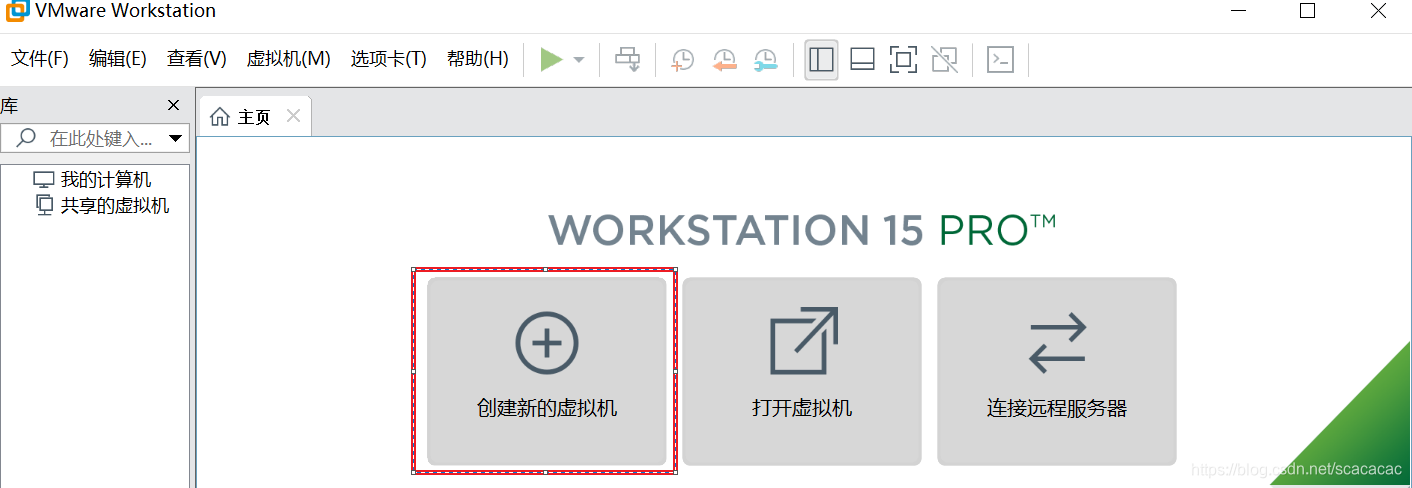1412x488 pixels.
Task: Open the 文件(F) menu
Action: pyautogui.click(x=40, y=59)
